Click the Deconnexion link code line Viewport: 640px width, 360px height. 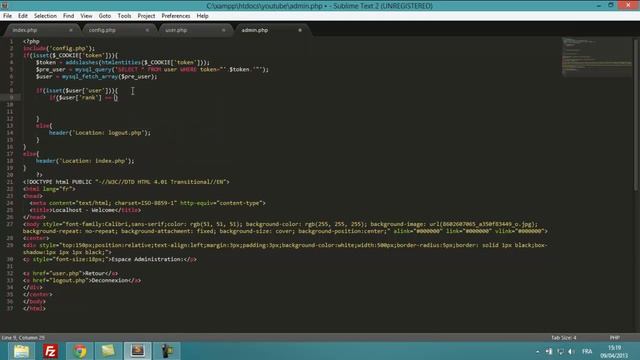pyautogui.click(x=82, y=280)
